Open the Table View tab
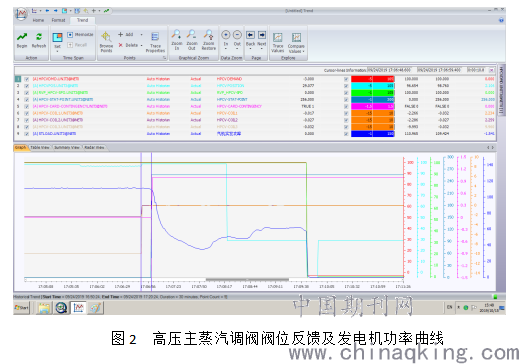 (40, 147)
